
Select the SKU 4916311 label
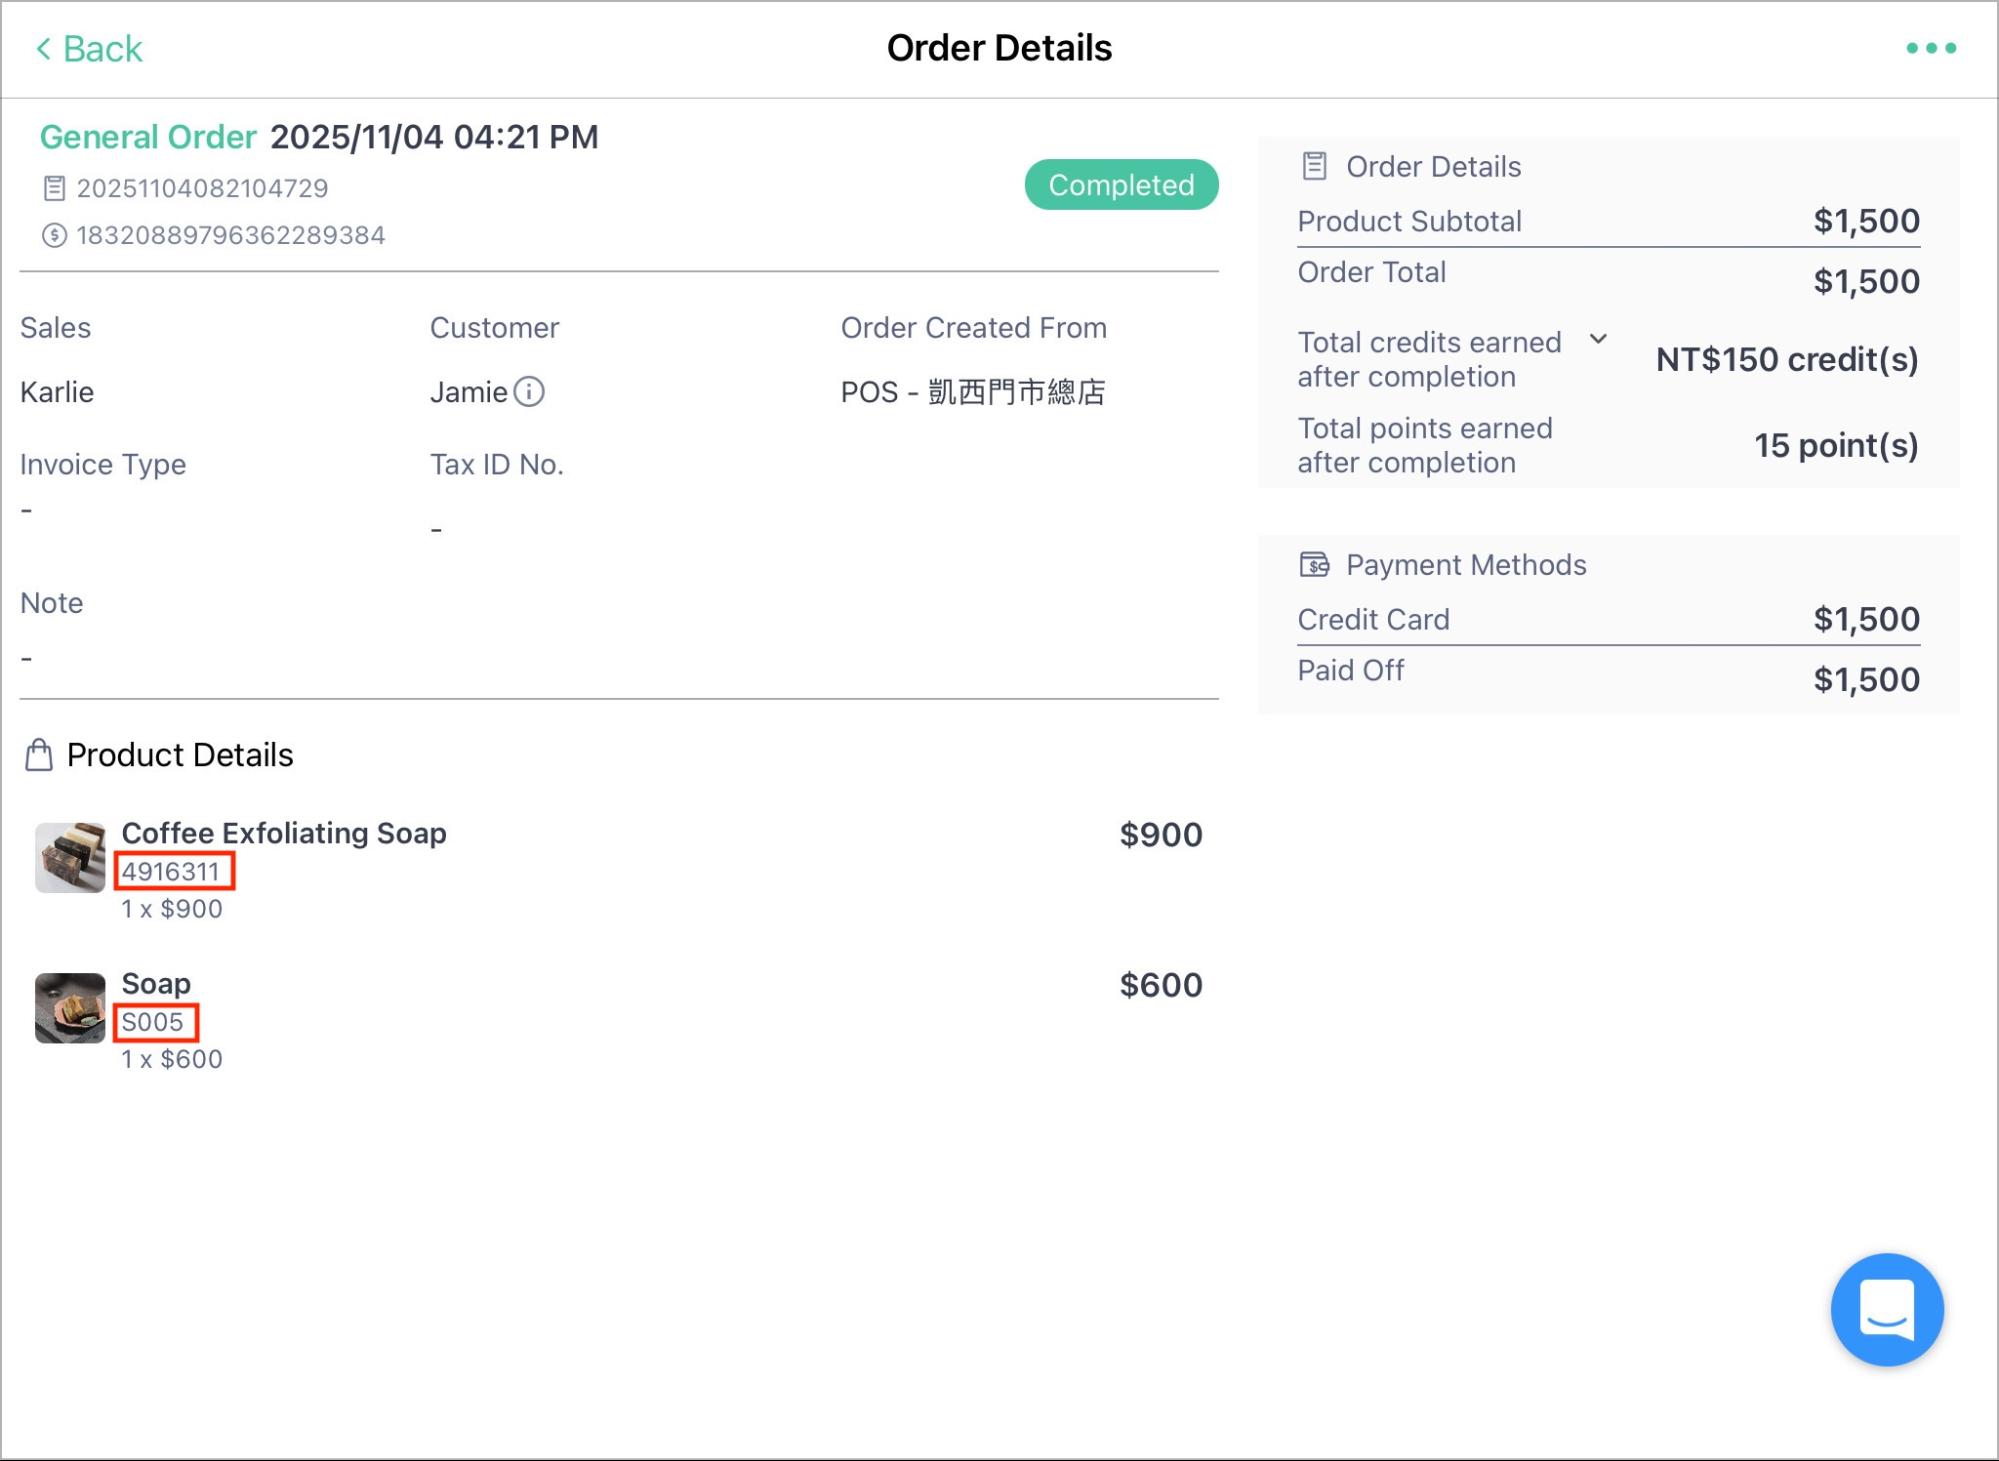tap(171, 872)
